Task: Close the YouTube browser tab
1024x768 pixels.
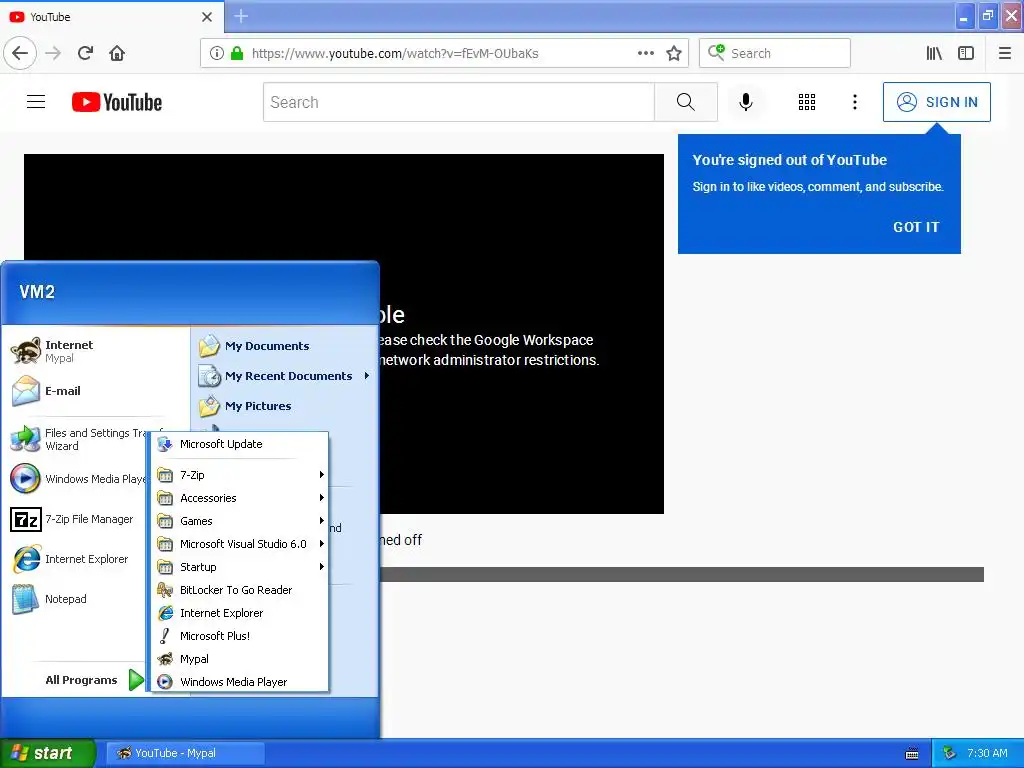Action: (207, 17)
